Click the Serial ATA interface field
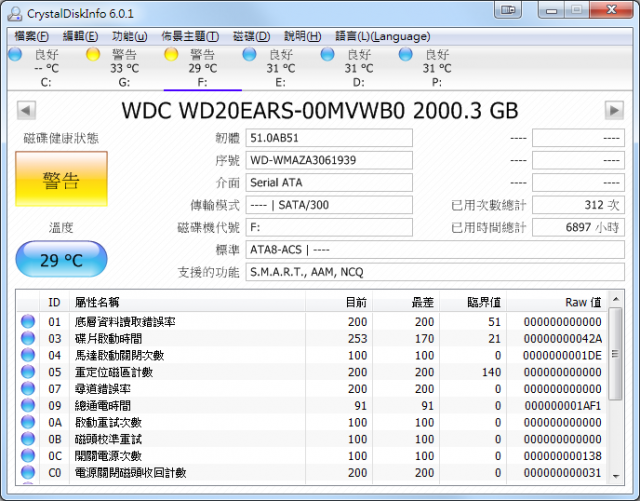The image size is (640, 501). (329, 183)
